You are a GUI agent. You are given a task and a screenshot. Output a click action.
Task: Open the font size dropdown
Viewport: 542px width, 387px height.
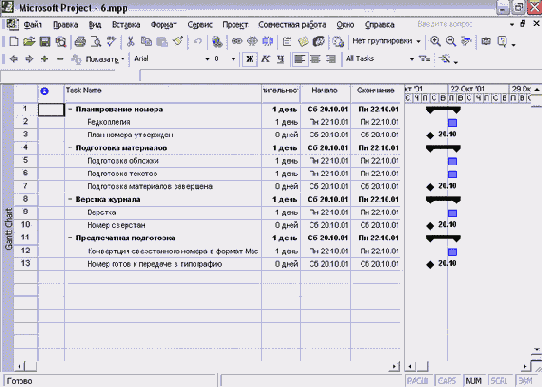(x=233, y=59)
